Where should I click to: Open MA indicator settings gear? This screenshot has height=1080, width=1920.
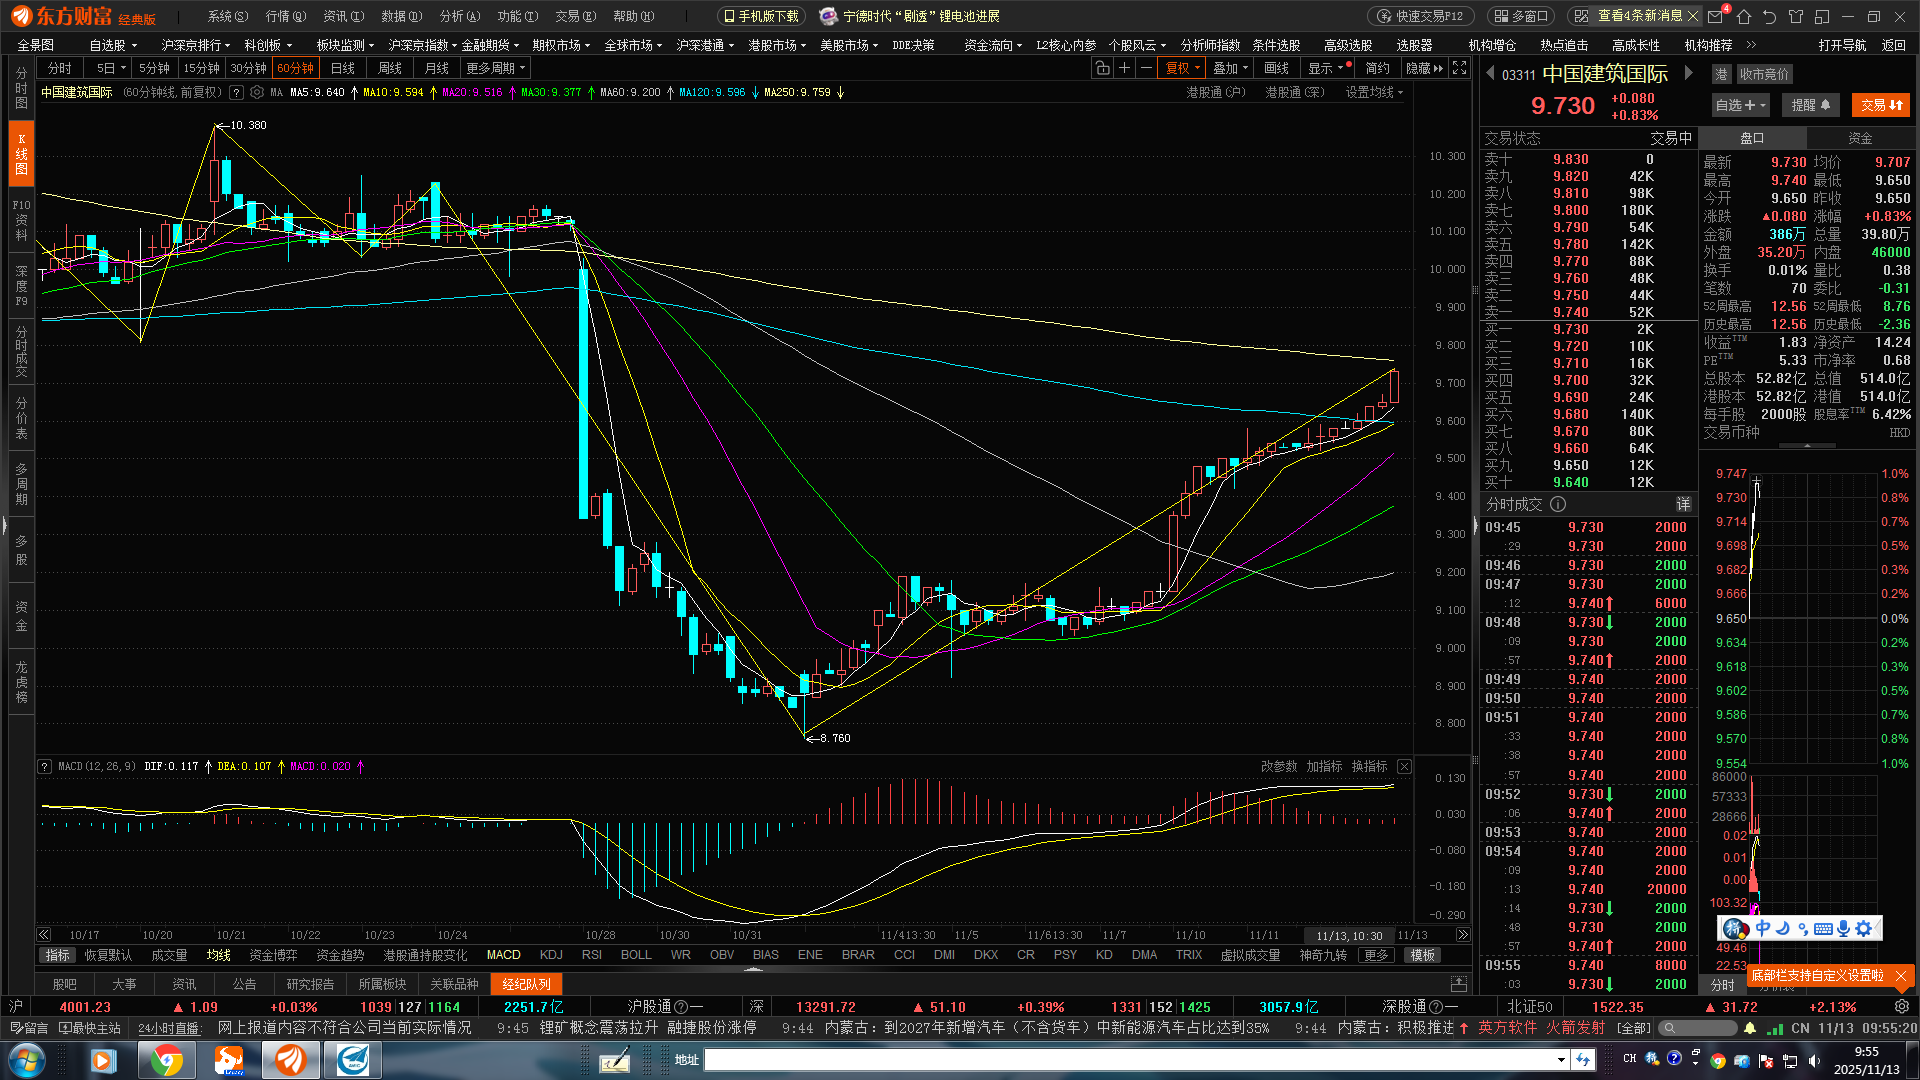tap(257, 92)
